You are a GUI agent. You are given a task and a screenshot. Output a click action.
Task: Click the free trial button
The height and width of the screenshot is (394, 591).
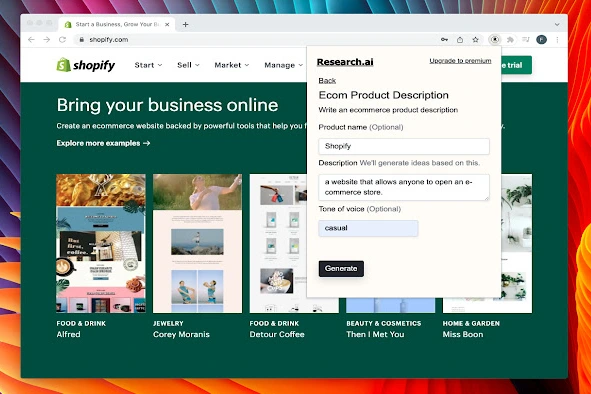click(x=516, y=65)
